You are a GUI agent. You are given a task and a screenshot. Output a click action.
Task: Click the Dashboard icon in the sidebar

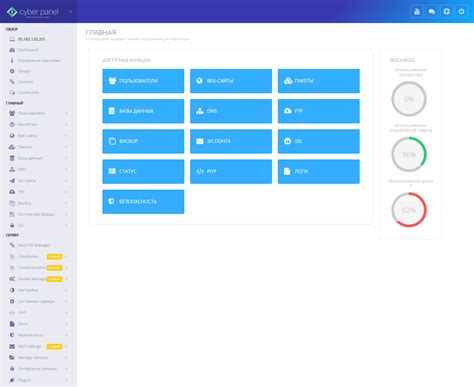coord(12,50)
